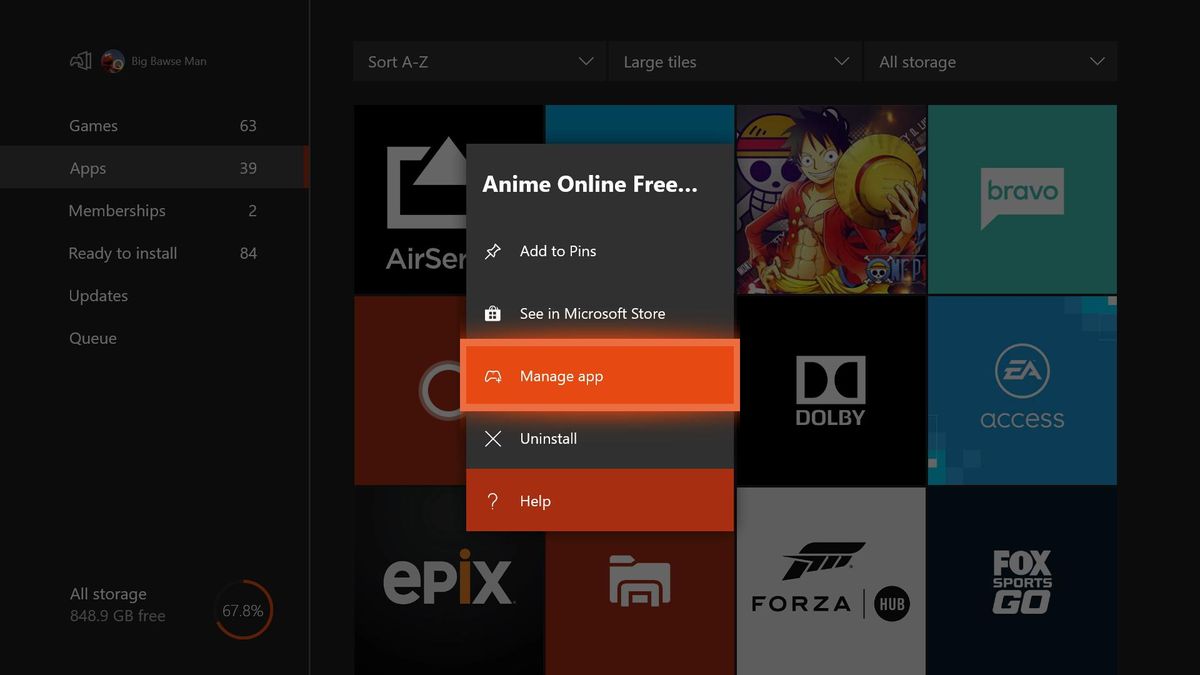
Task: Switch to the Games section
Action: tap(93, 125)
